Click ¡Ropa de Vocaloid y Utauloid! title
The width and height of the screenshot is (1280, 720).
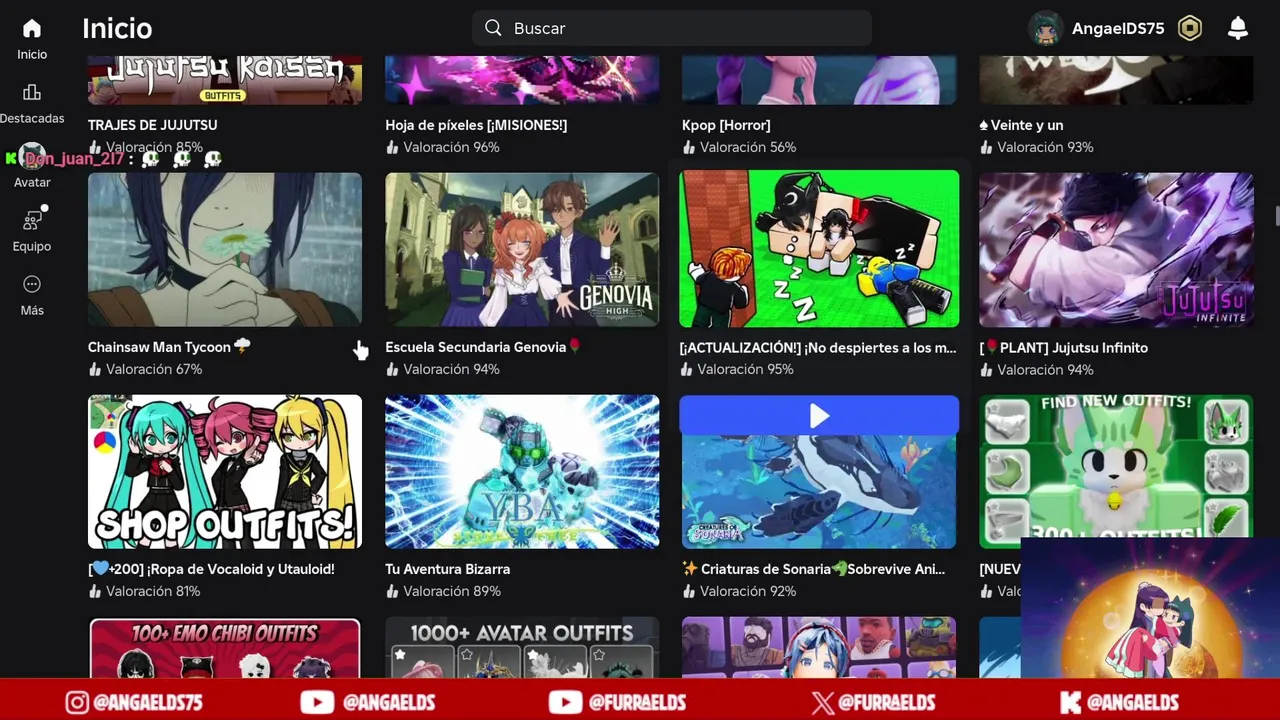[211, 569]
